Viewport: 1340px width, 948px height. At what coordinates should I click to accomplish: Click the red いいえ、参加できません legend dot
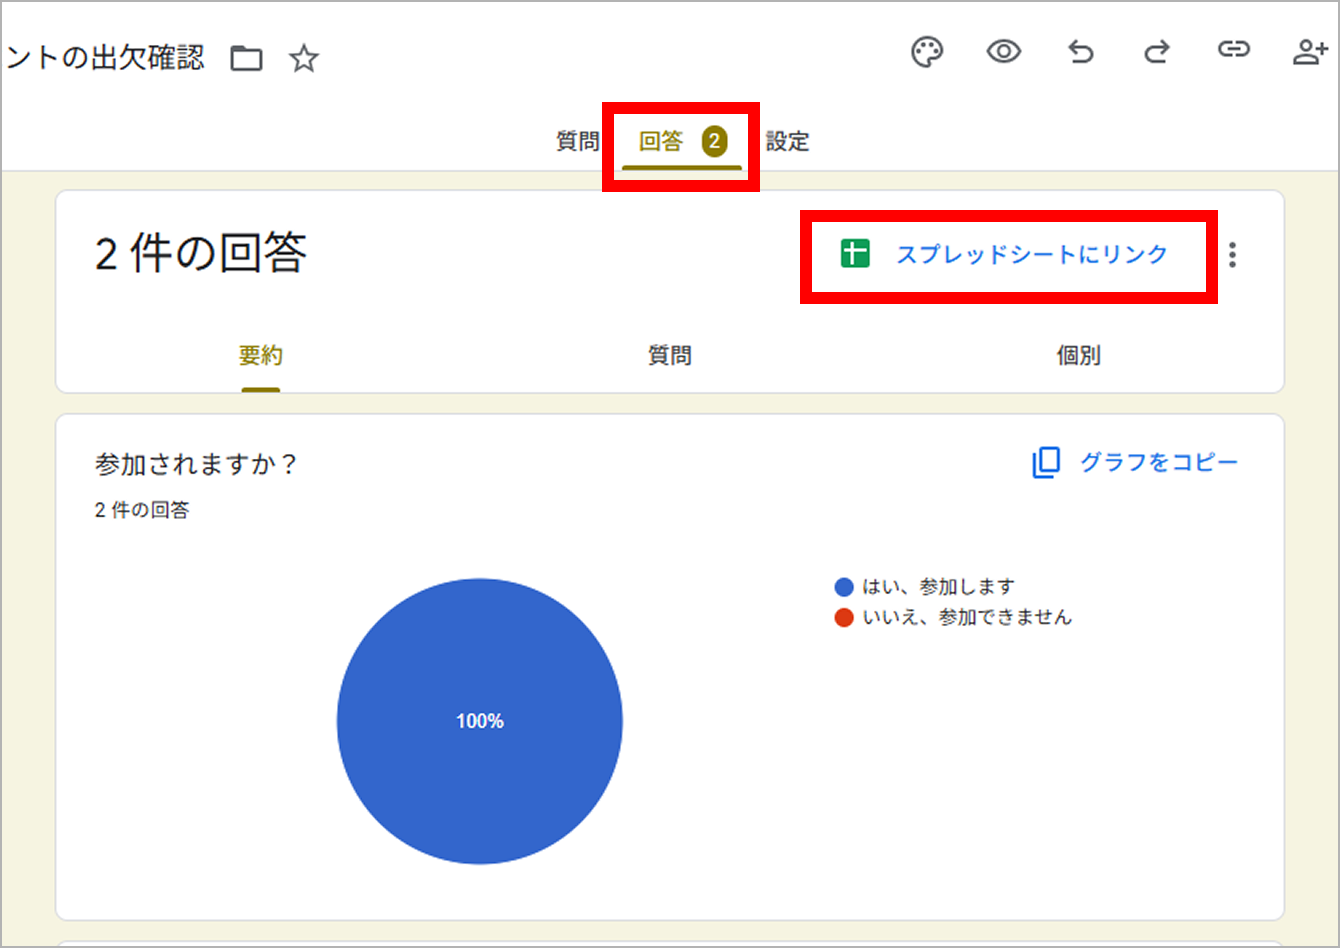click(x=844, y=618)
